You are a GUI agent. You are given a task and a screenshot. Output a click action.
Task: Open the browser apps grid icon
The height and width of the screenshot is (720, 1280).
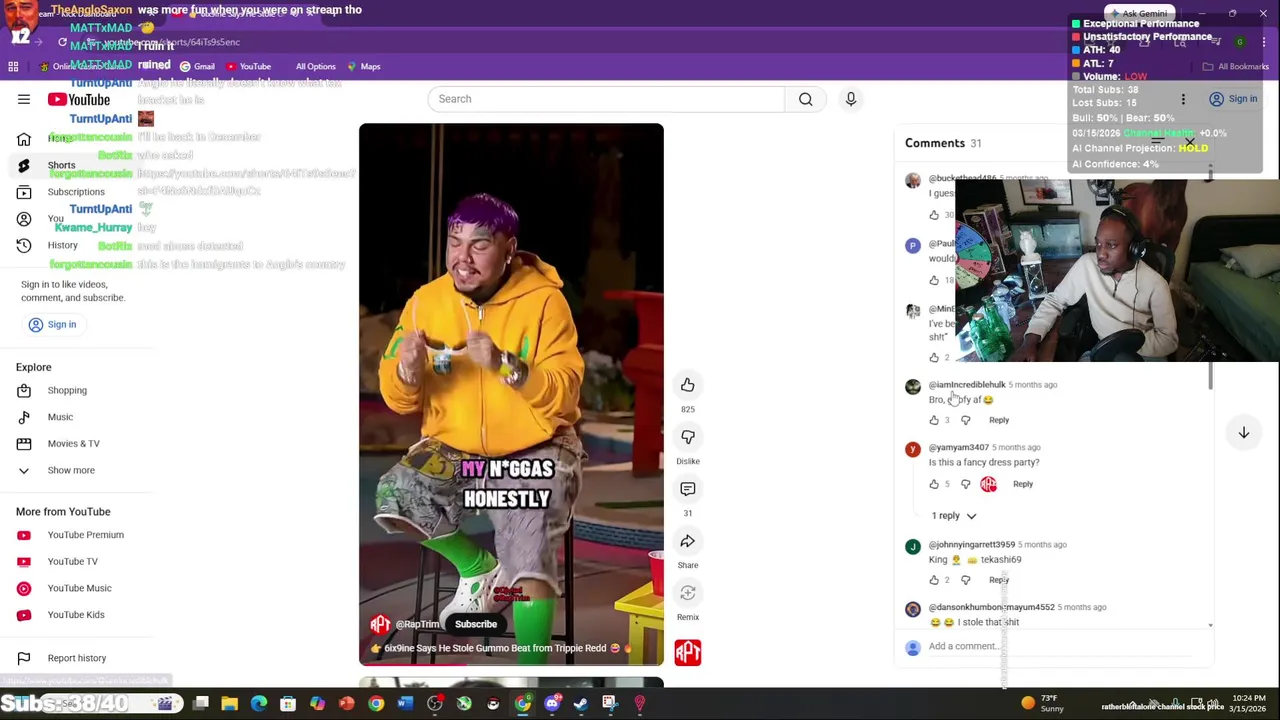[x=13, y=67]
